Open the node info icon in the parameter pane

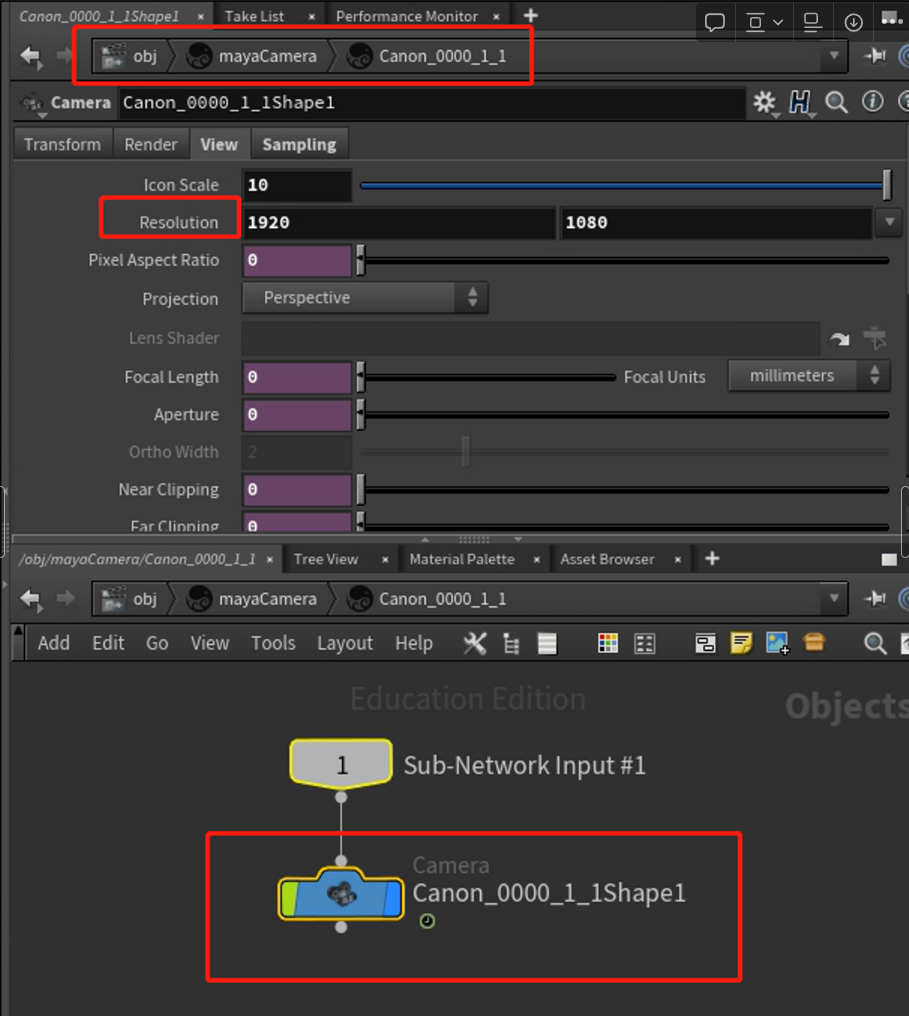872,102
